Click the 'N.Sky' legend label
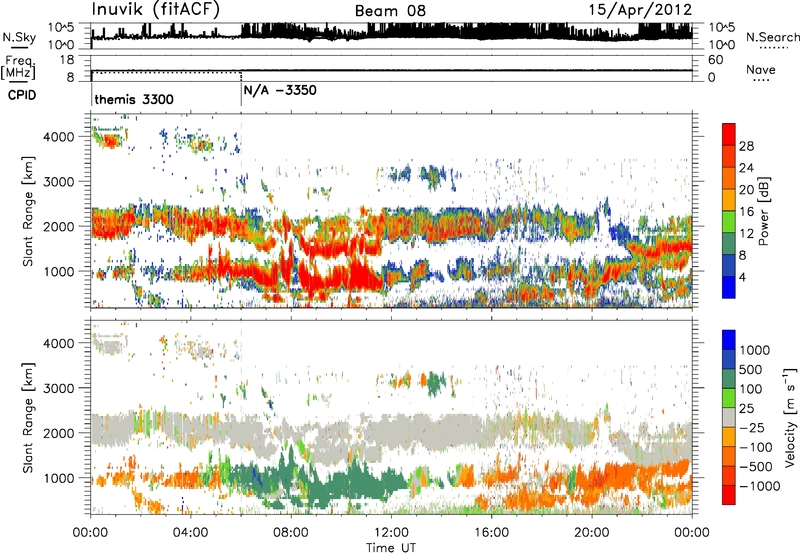Screen dimensions: 800x554 tap(19, 37)
